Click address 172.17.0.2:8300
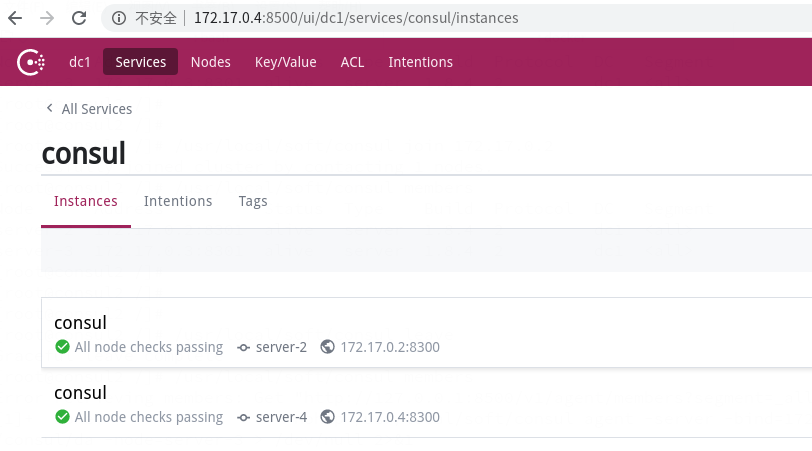This screenshot has width=812, height=451. click(390, 347)
